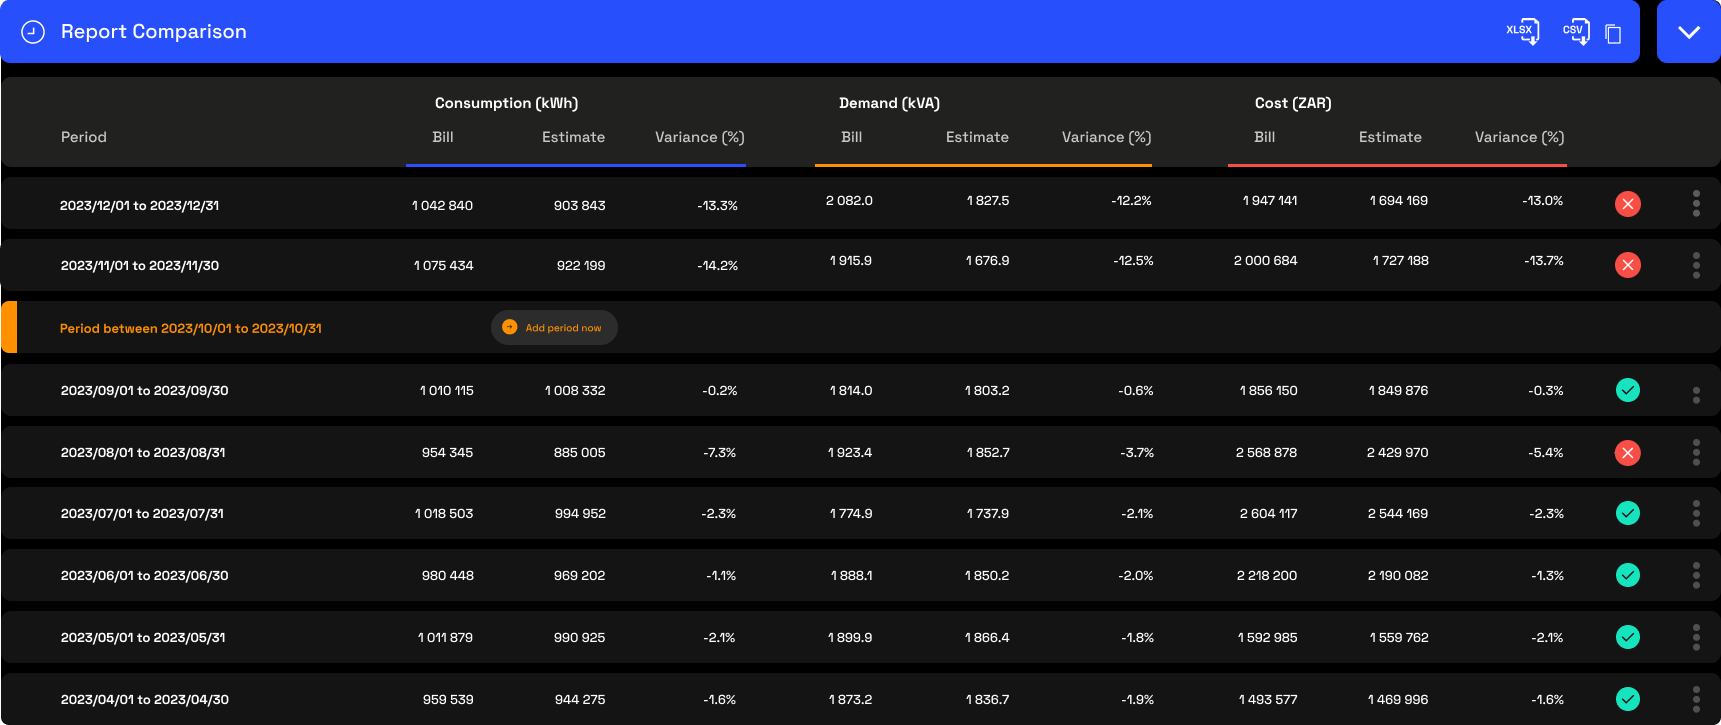Click the clock icon beside Report Comparison
1721x725 pixels.
tap(33, 32)
